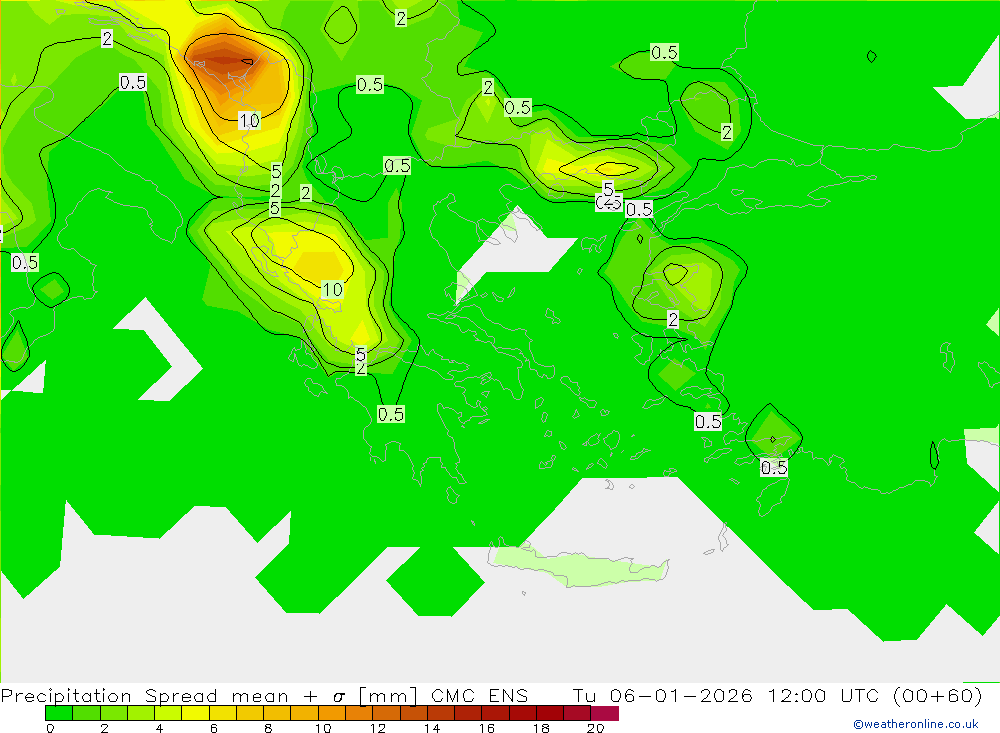Image resolution: width=1000 pixels, height=733 pixels.
Task: Click the 'Precipitation Spread mean + σ [mm]' title text
Action: [209, 695]
